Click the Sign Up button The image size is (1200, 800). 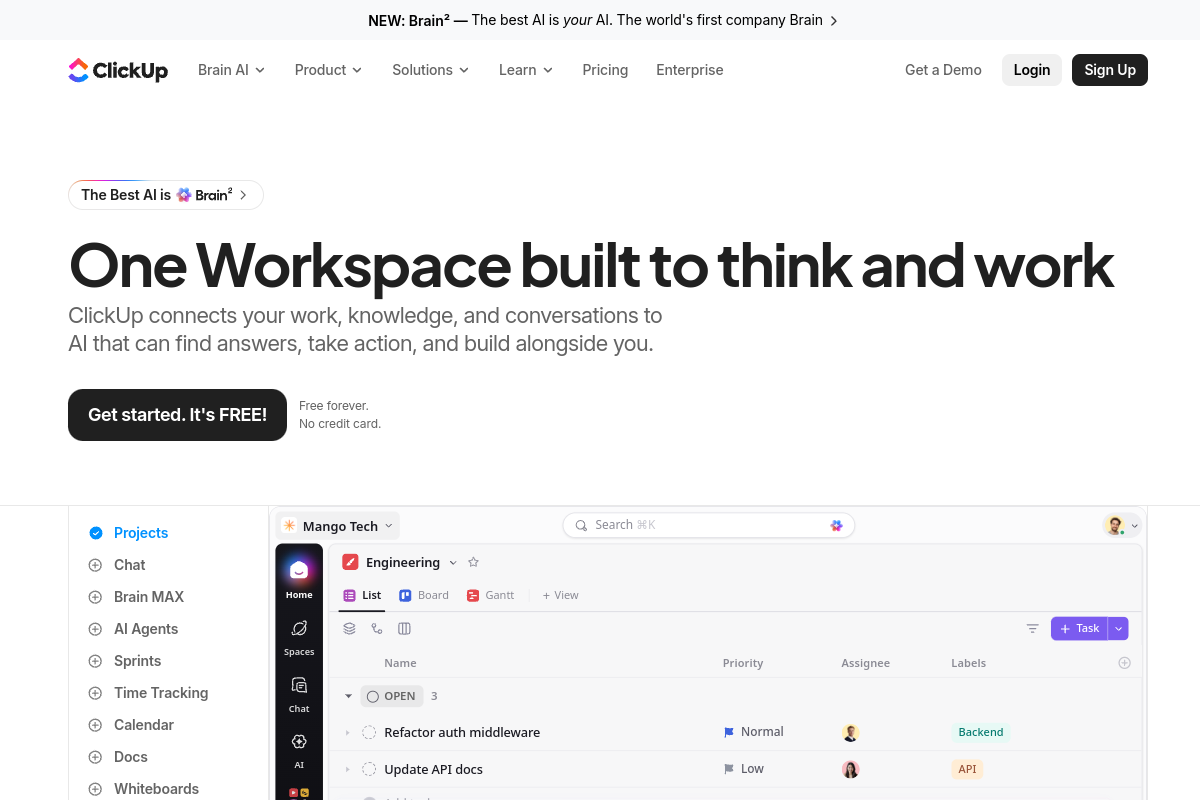point(1110,70)
